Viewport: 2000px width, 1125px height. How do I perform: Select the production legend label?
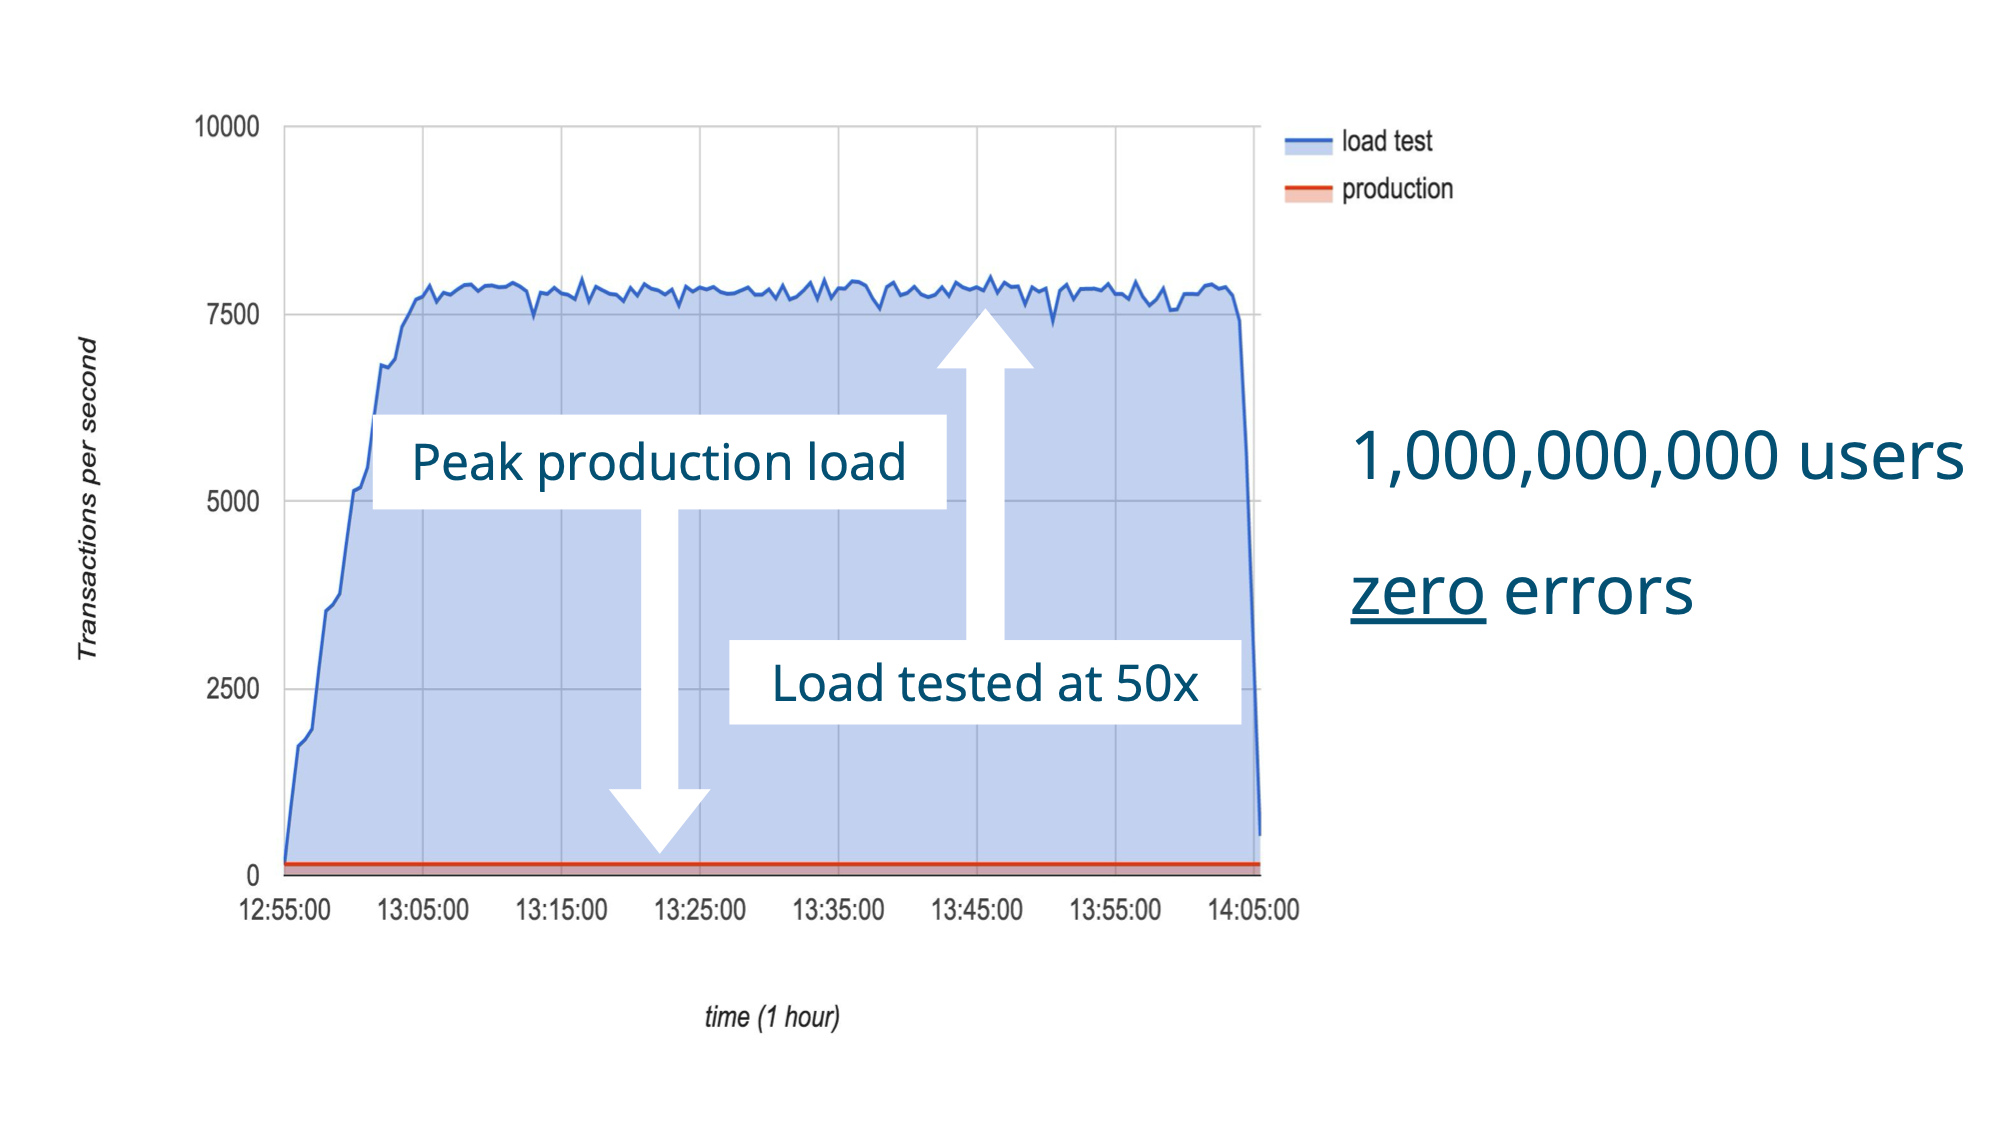pos(1397,189)
